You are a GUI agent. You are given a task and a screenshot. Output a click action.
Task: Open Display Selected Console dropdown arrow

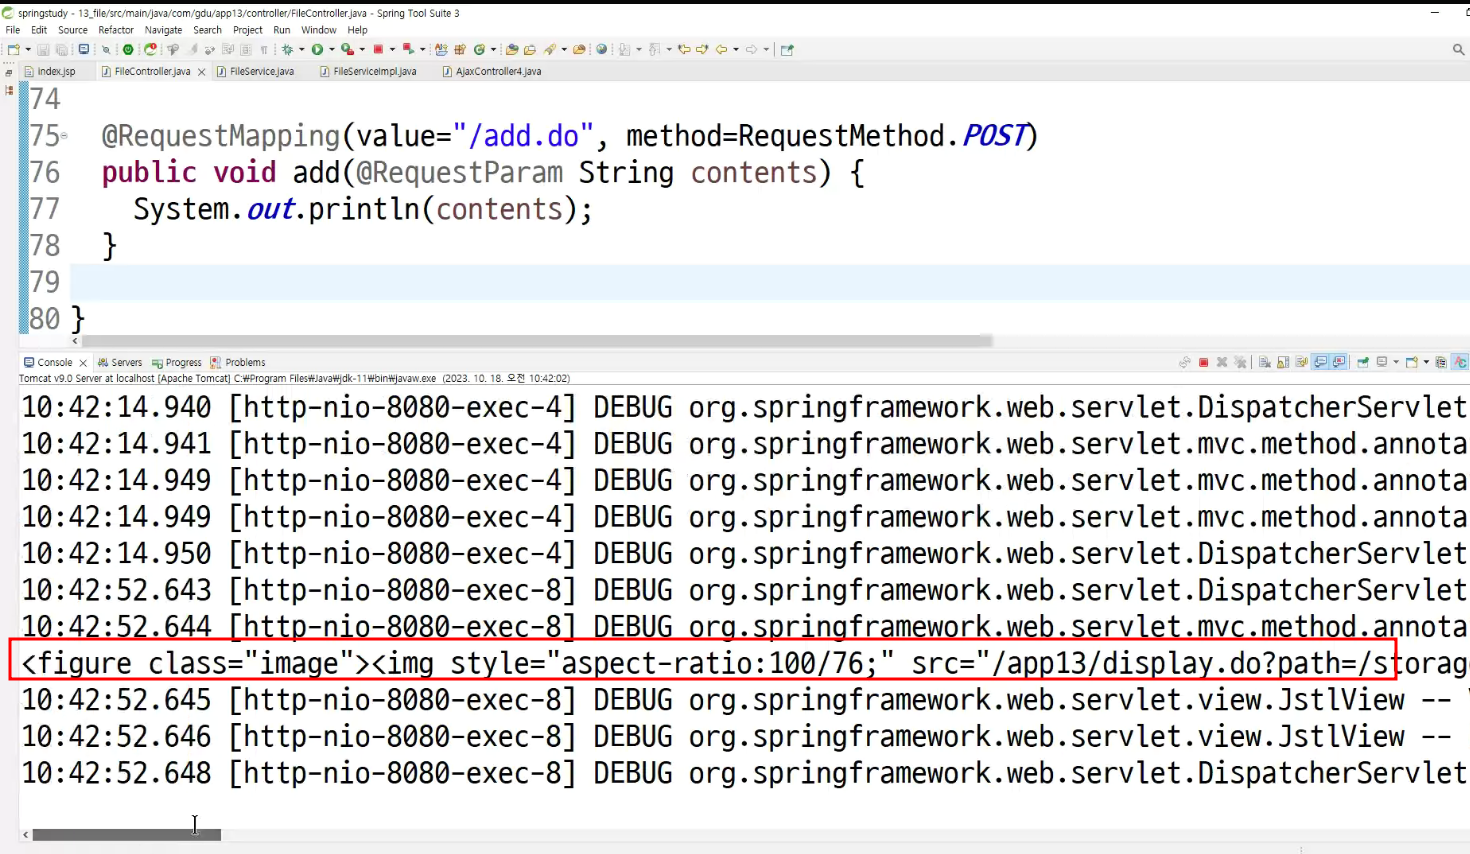tap(1396, 362)
